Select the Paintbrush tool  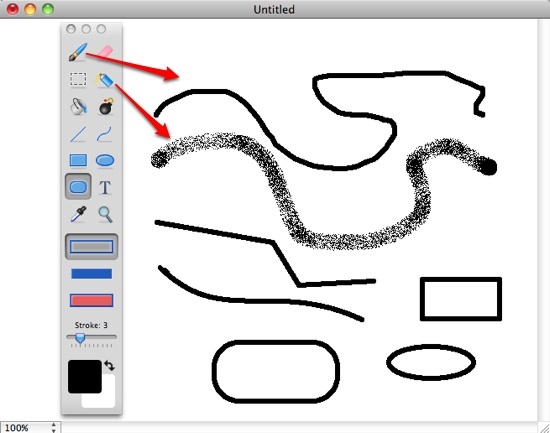pos(78,52)
